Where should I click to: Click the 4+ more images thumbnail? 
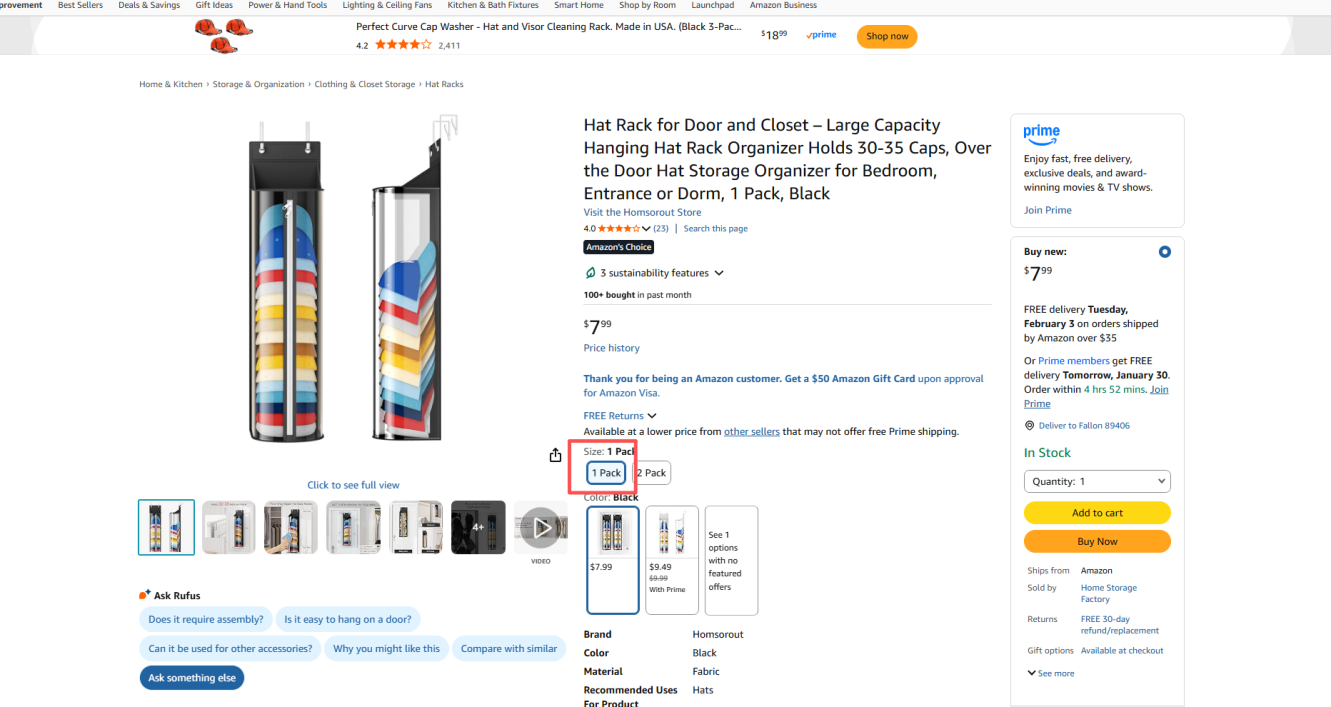(478, 527)
